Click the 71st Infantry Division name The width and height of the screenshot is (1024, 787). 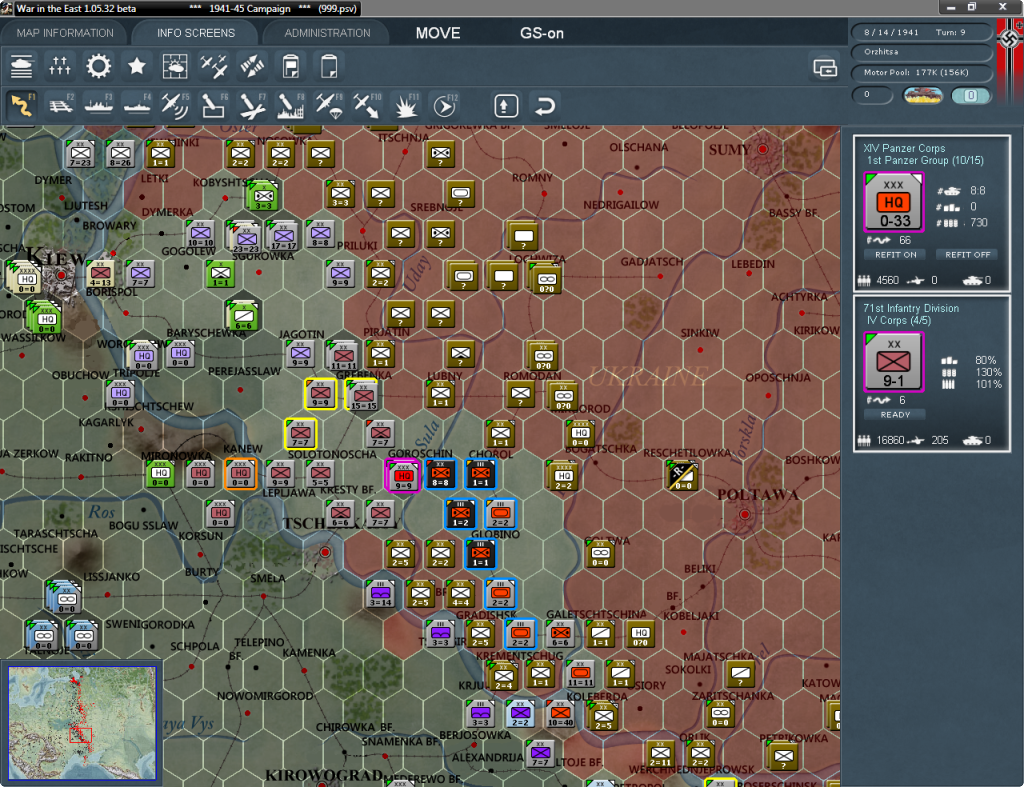(911, 308)
